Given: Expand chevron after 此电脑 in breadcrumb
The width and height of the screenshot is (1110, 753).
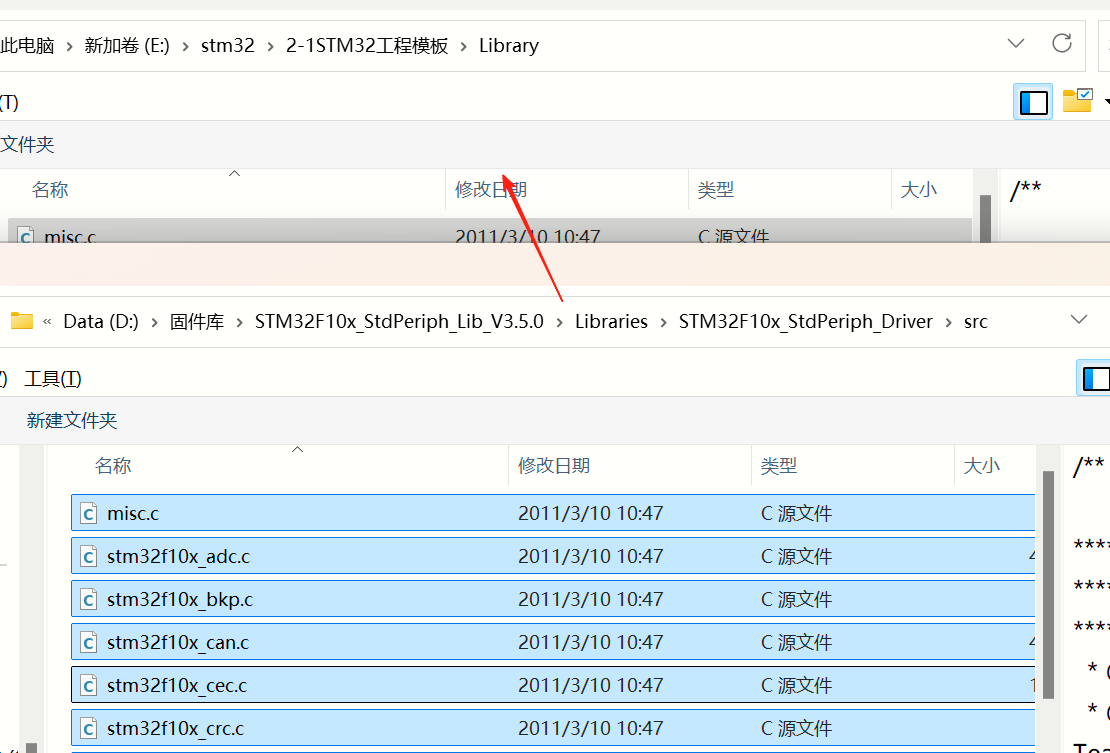Looking at the screenshot, I should [69, 47].
